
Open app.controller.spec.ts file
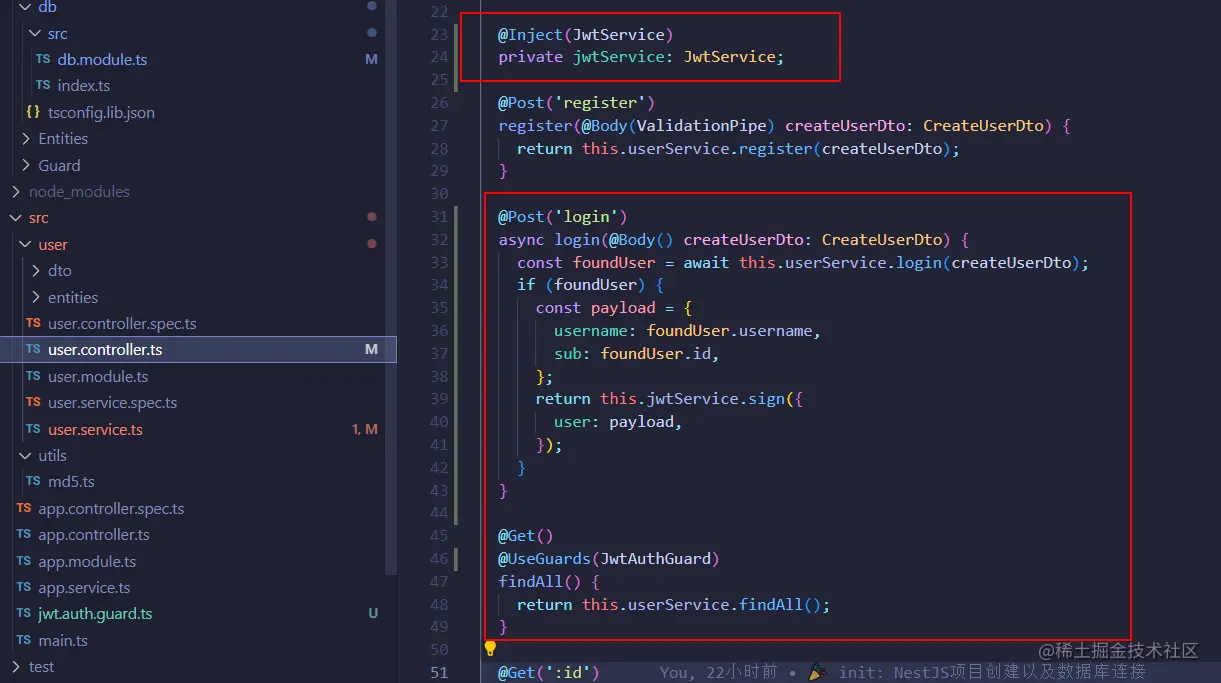tap(111, 509)
